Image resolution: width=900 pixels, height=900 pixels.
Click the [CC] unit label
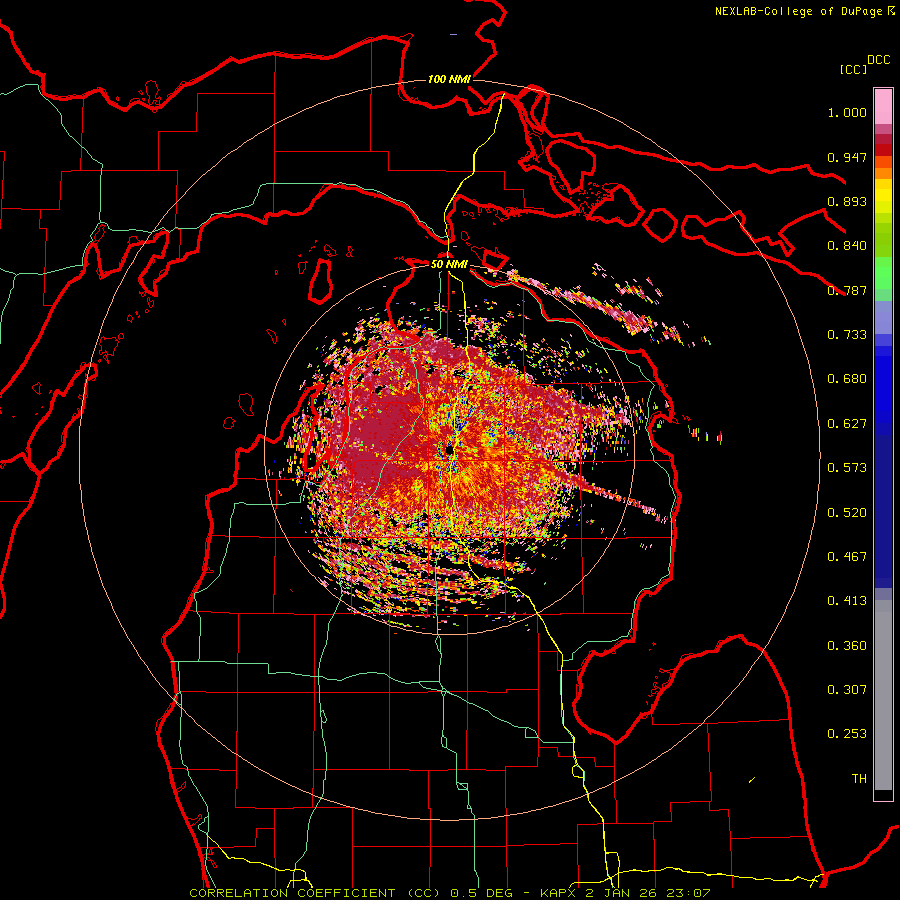click(853, 69)
